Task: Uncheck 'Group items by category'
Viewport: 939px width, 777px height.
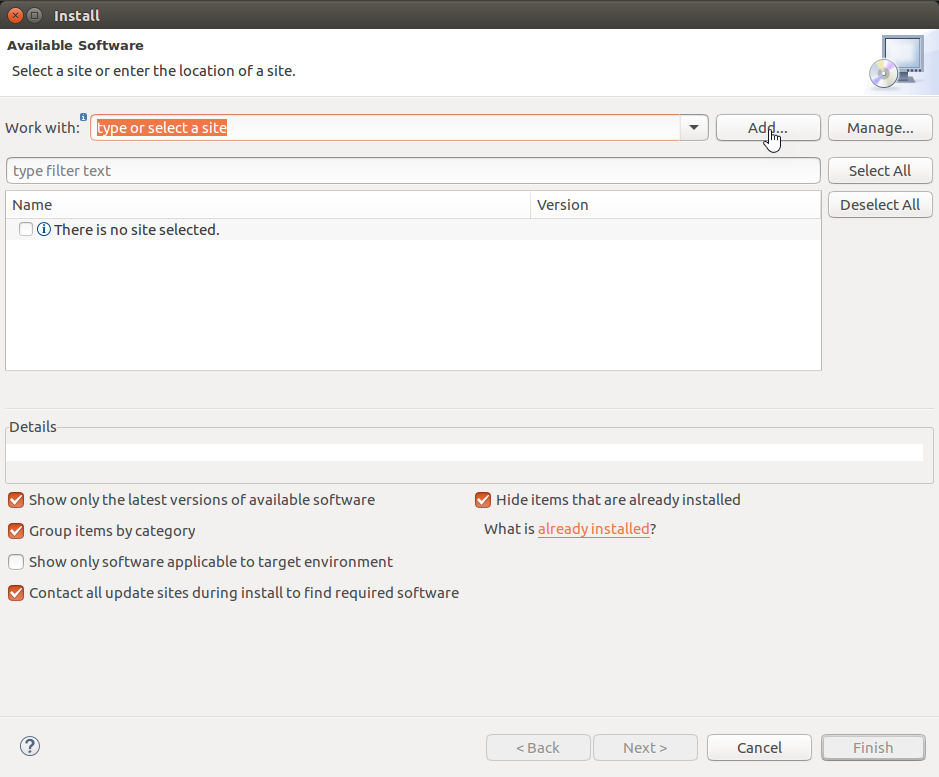Action: 16,531
